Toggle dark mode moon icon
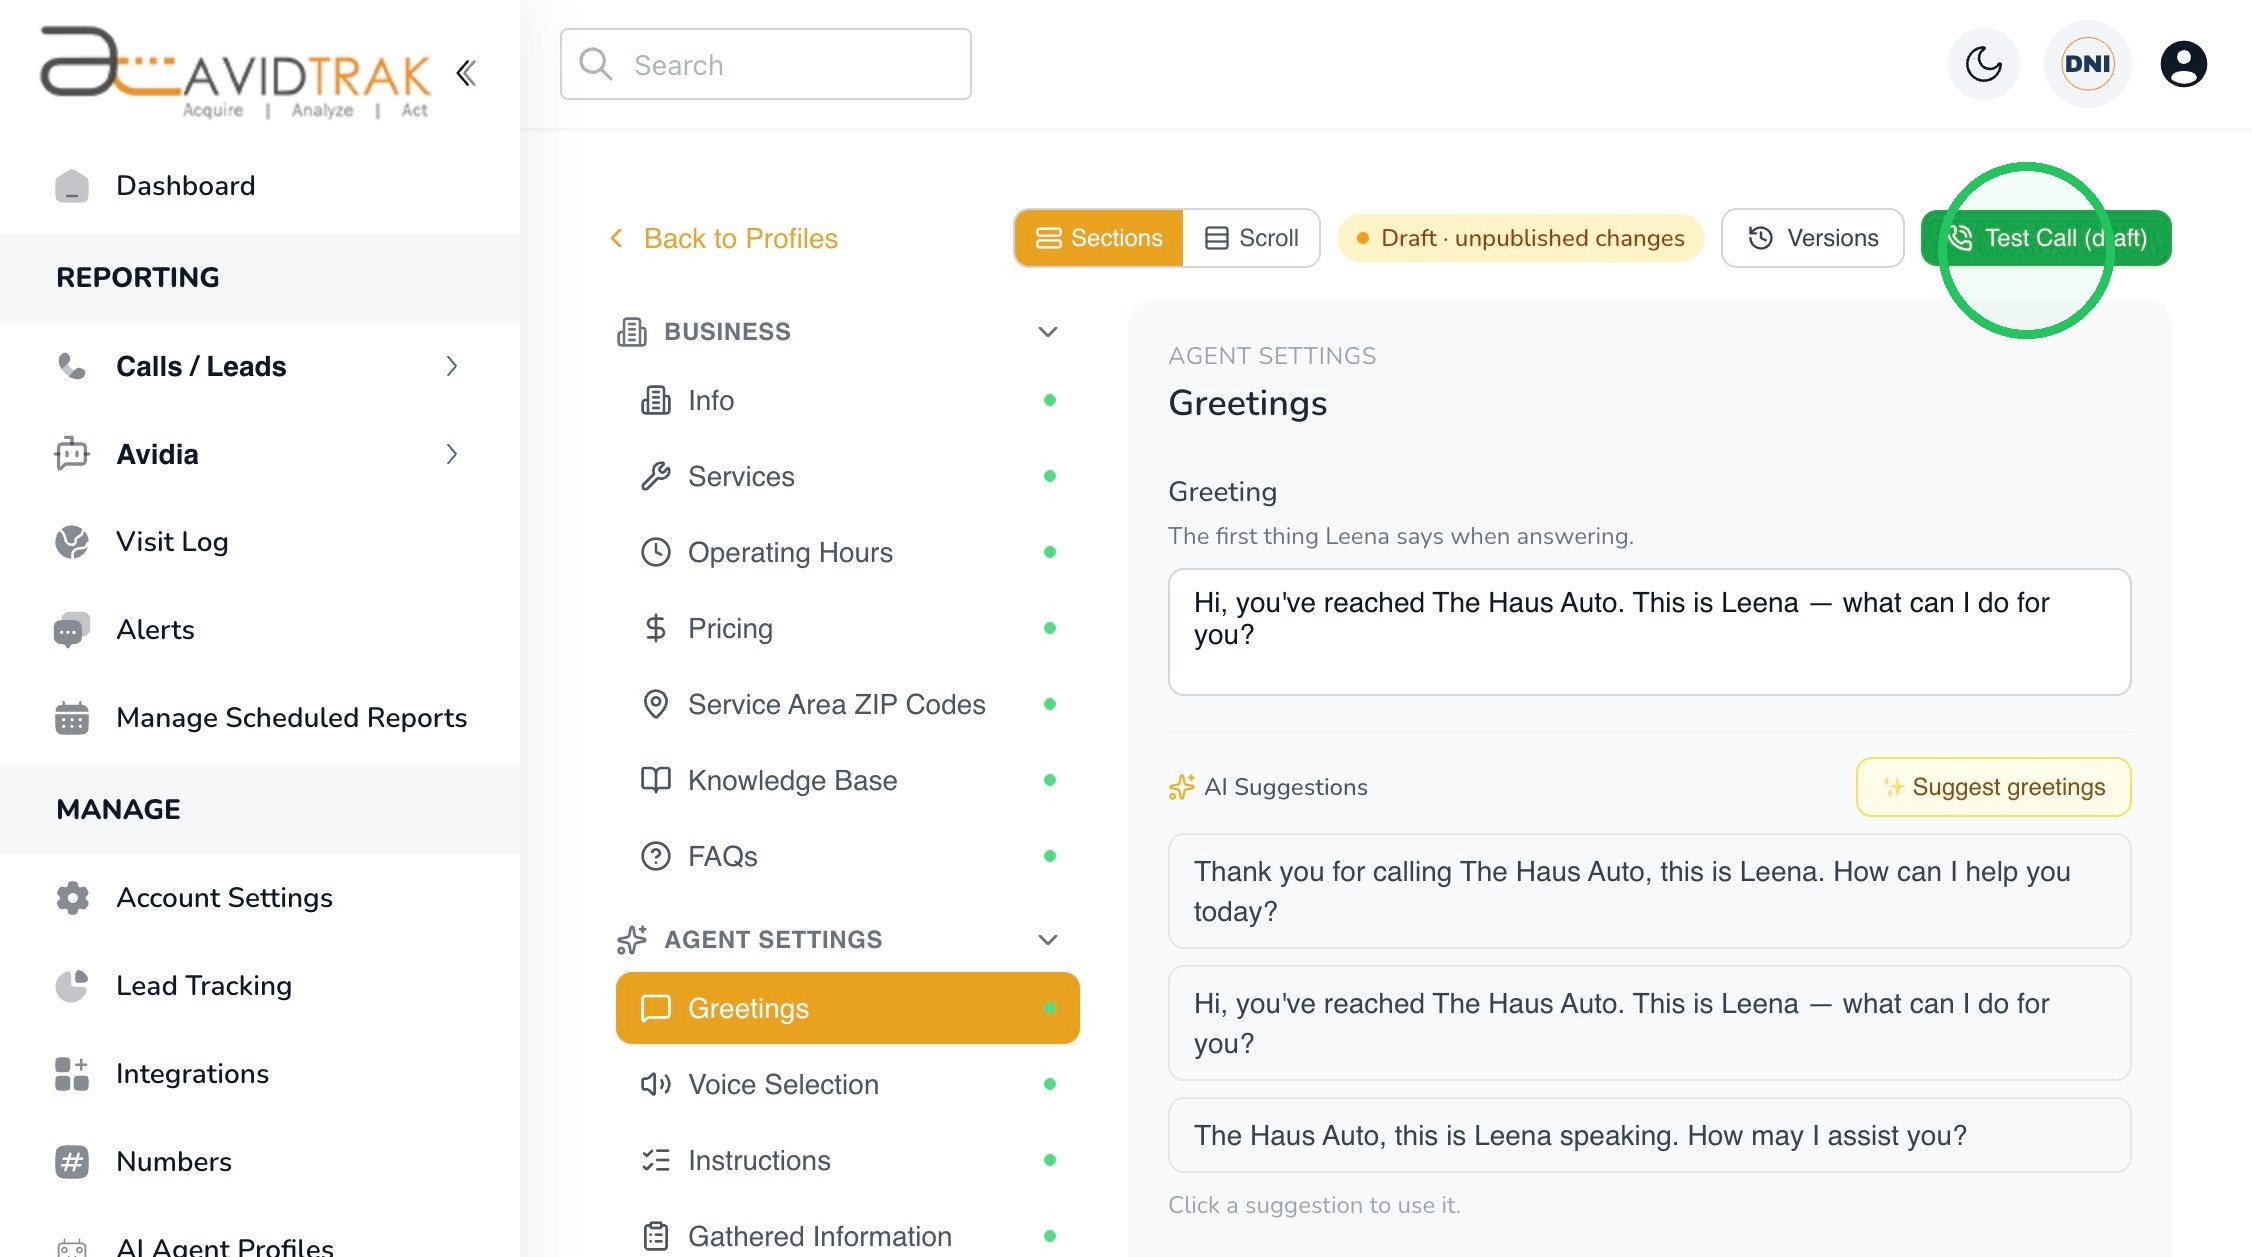This screenshot has width=2252, height=1257. (x=1984, y=64)
